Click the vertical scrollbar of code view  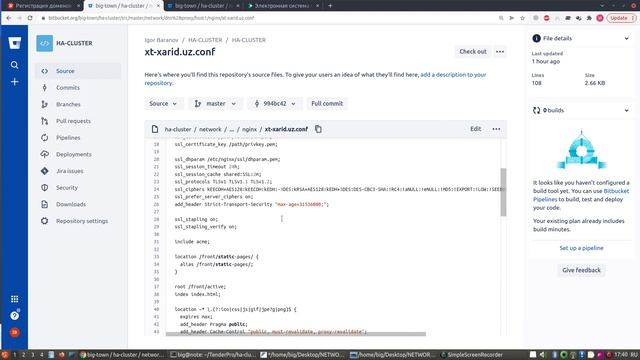[503, 192]
